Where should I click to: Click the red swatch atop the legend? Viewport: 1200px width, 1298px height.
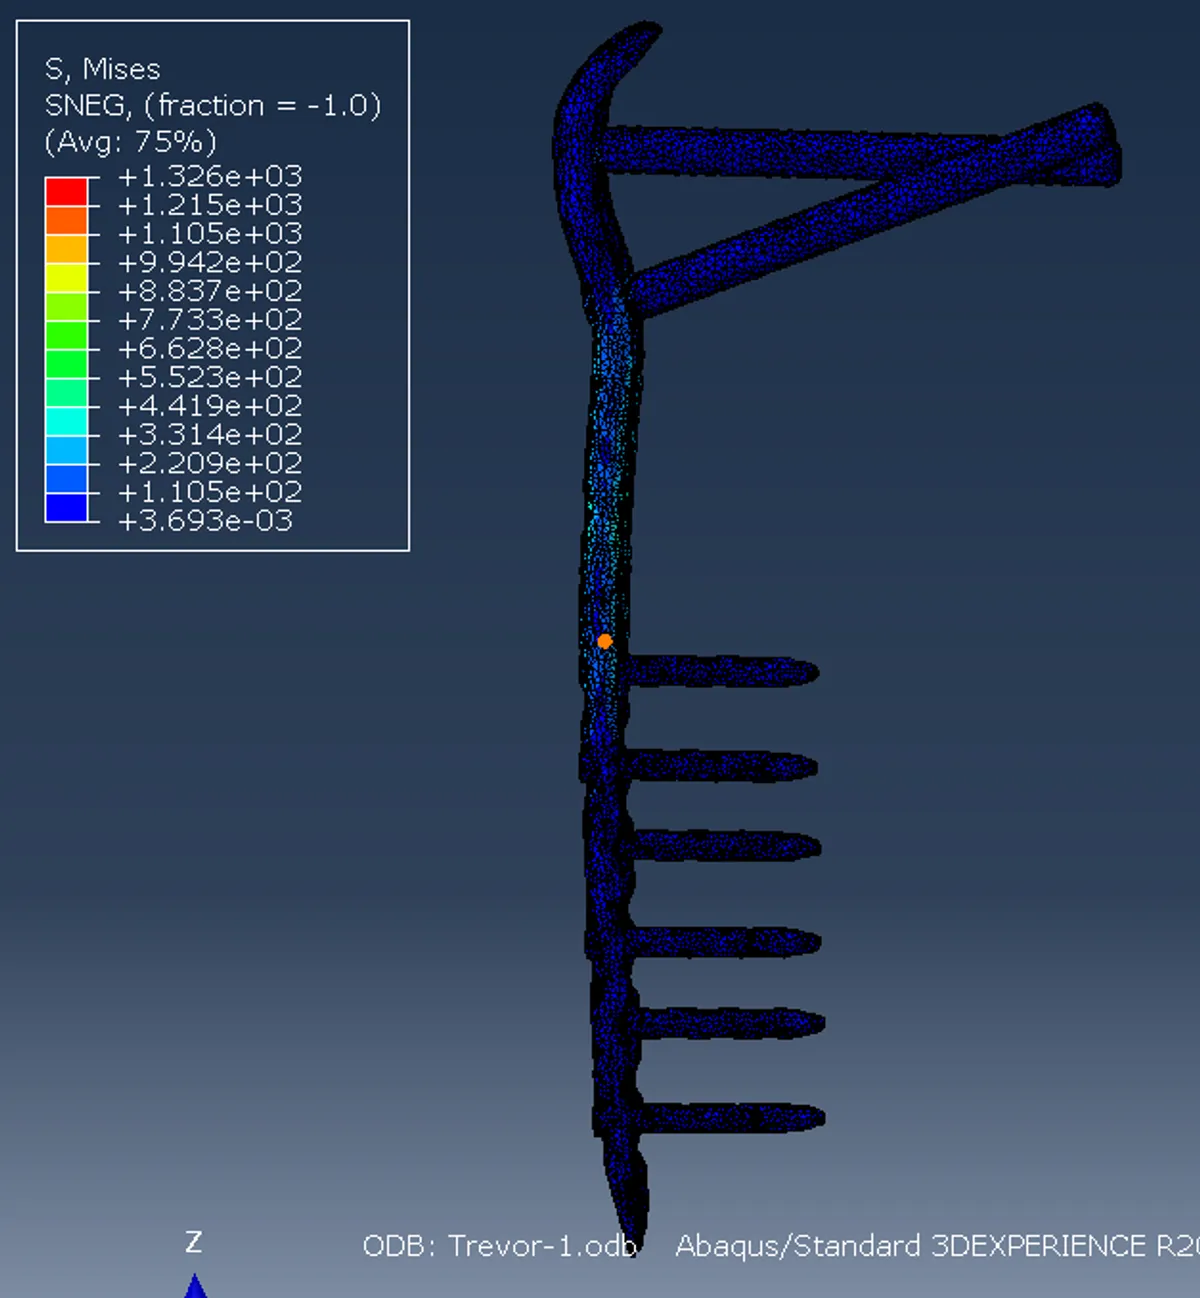pyautogui.click(x=66, y=192)
